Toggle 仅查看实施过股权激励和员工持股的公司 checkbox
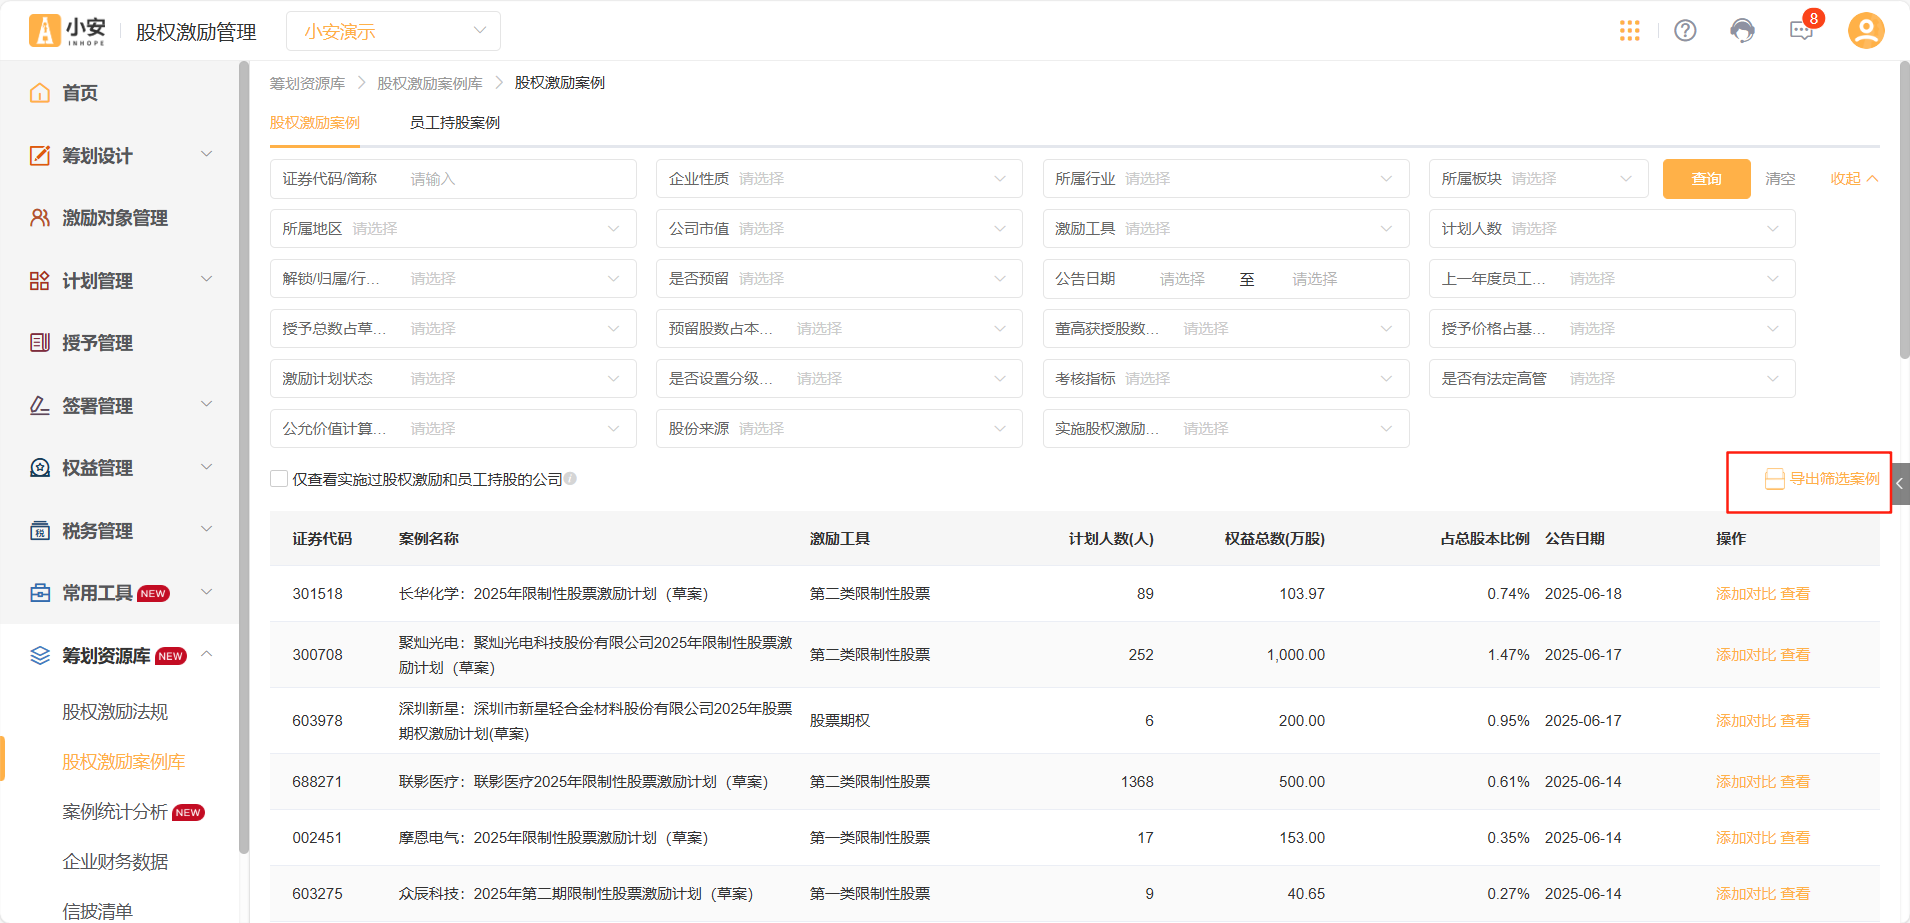 (279, 479)
